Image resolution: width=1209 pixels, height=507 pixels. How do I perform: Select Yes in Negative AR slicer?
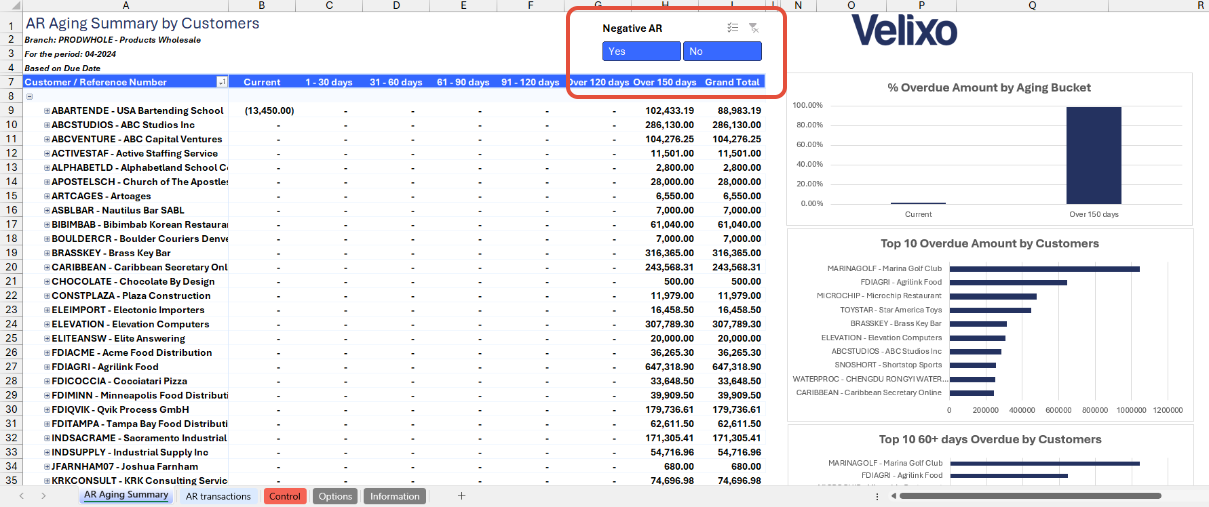point(642,51)
